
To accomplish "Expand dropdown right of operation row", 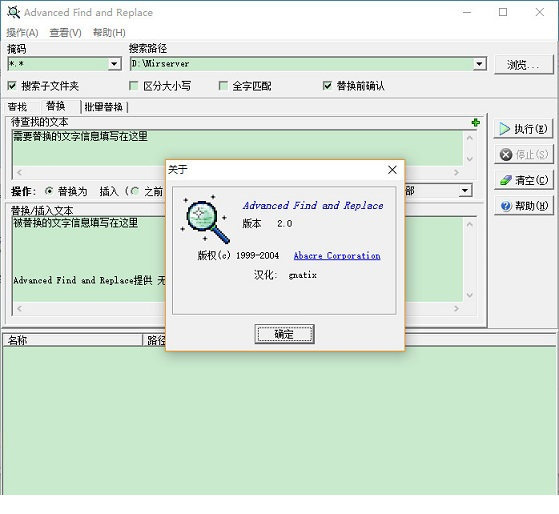I will (465, 190).
